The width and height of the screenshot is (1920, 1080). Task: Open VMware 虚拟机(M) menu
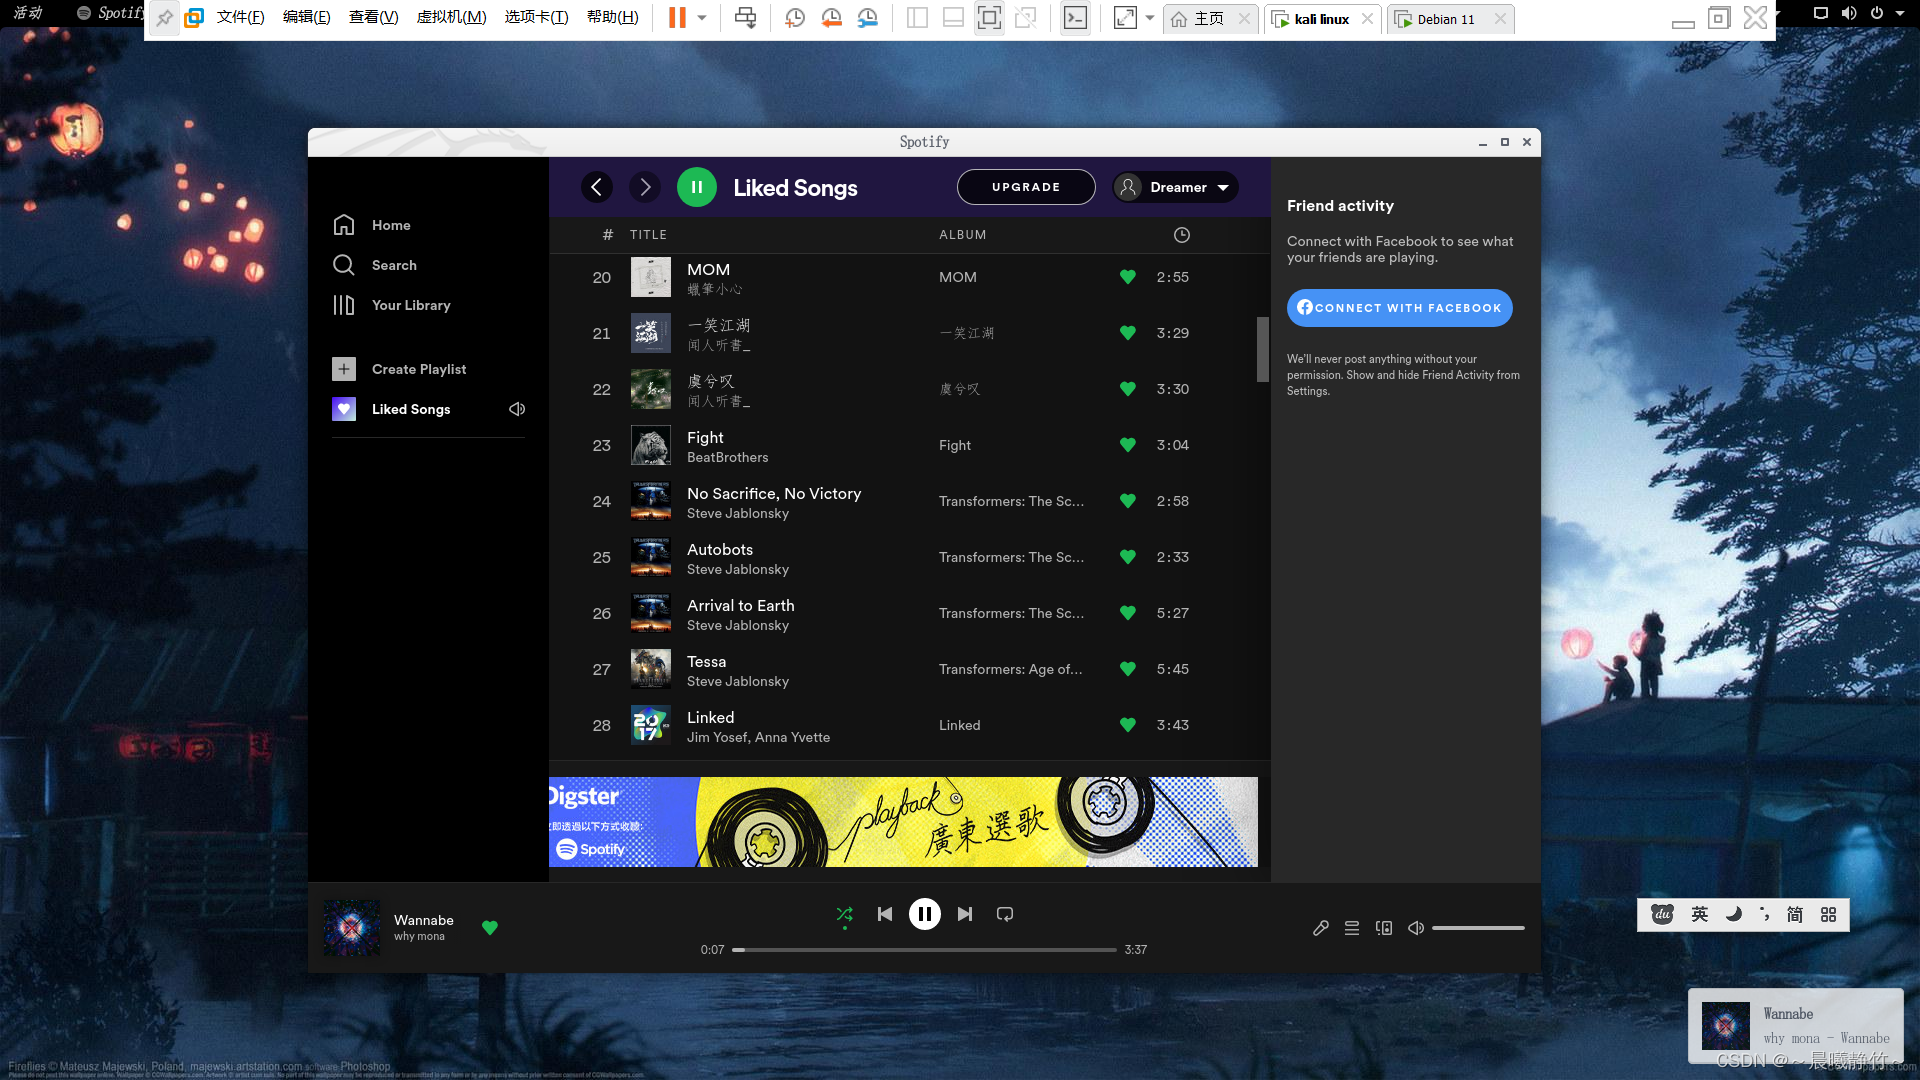pyautogui.click(x=452, y=18)
